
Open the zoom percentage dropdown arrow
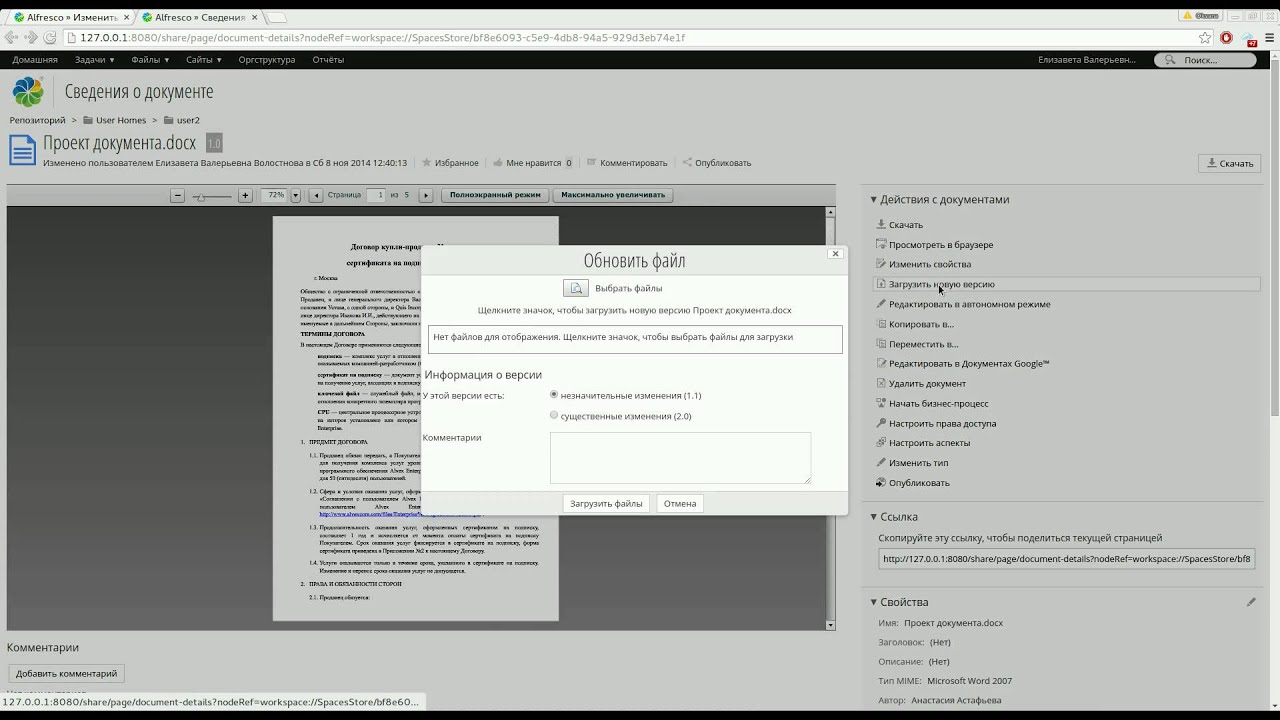[295, 196]
